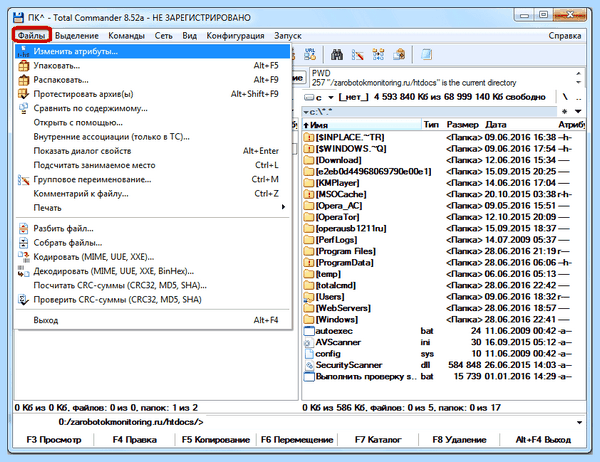Image resolution: width=600 pixels, height=462 pixels.
Task: Select Подсчитать занимаемое место entry
Action: tap(152, 165)
